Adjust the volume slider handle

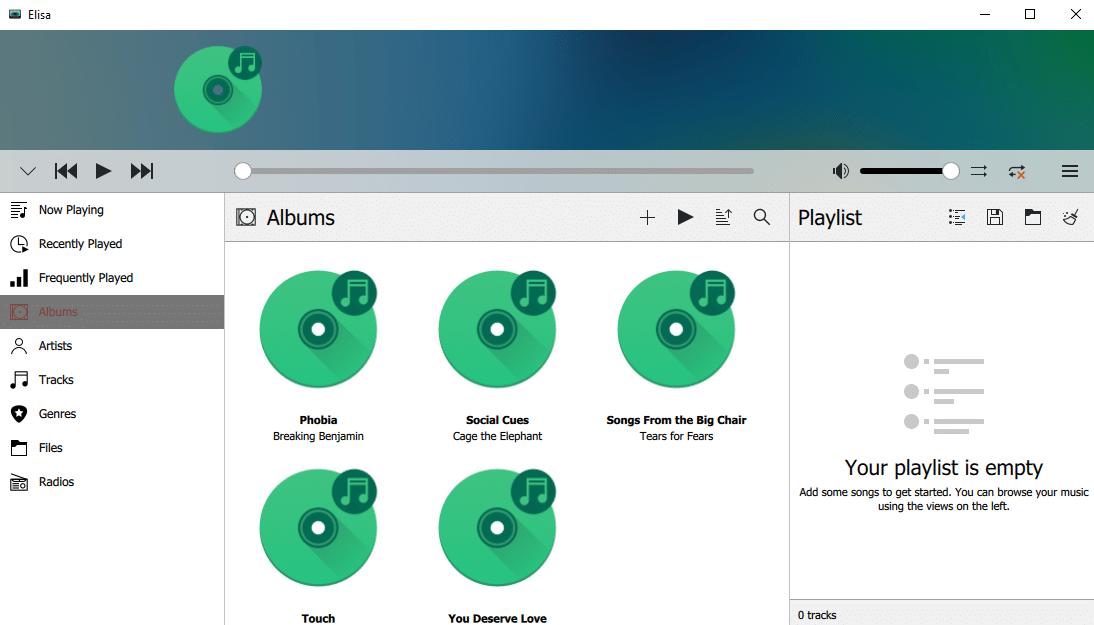point(950,171)
